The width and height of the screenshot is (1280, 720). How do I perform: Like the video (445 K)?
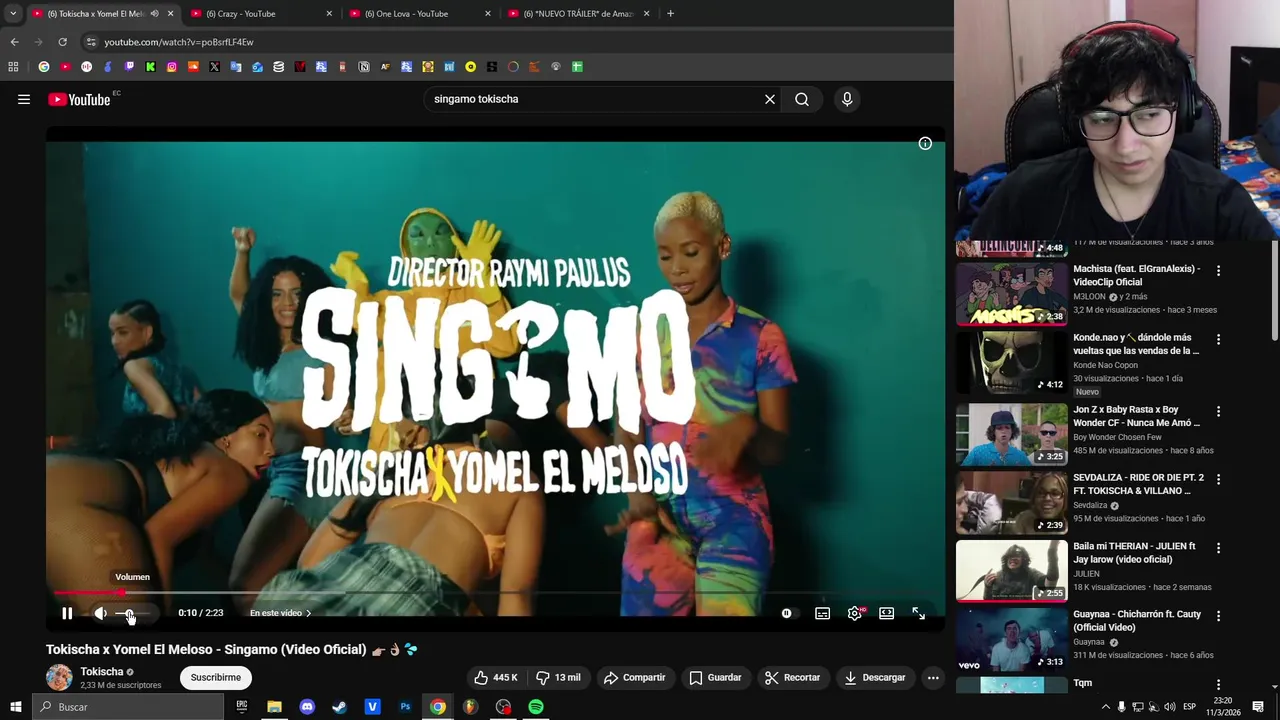pyautogui.click(x=497, y=677)
